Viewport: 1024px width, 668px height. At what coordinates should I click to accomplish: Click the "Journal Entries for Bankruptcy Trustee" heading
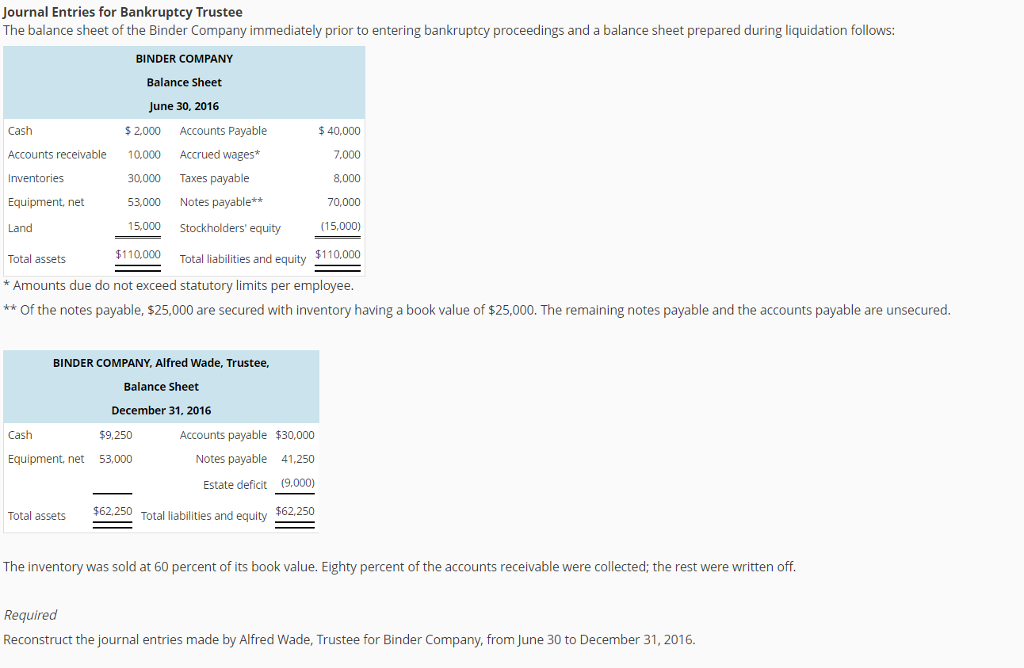coord(123,12)
